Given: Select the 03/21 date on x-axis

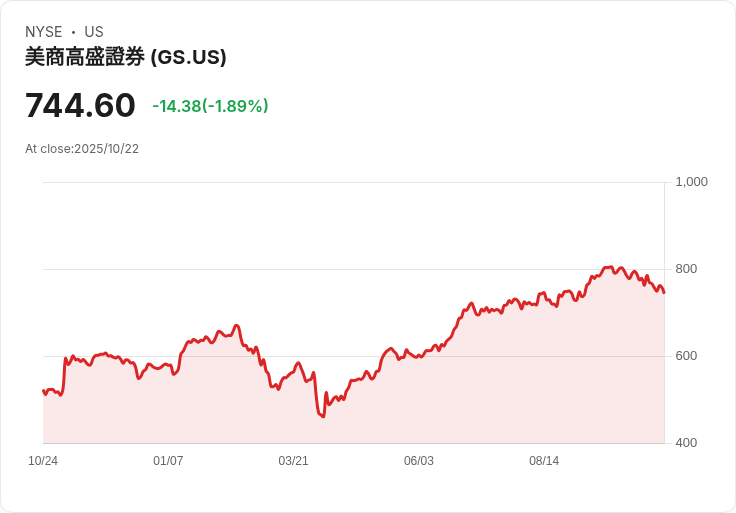Looking at the screenshot, I should 293,461.
